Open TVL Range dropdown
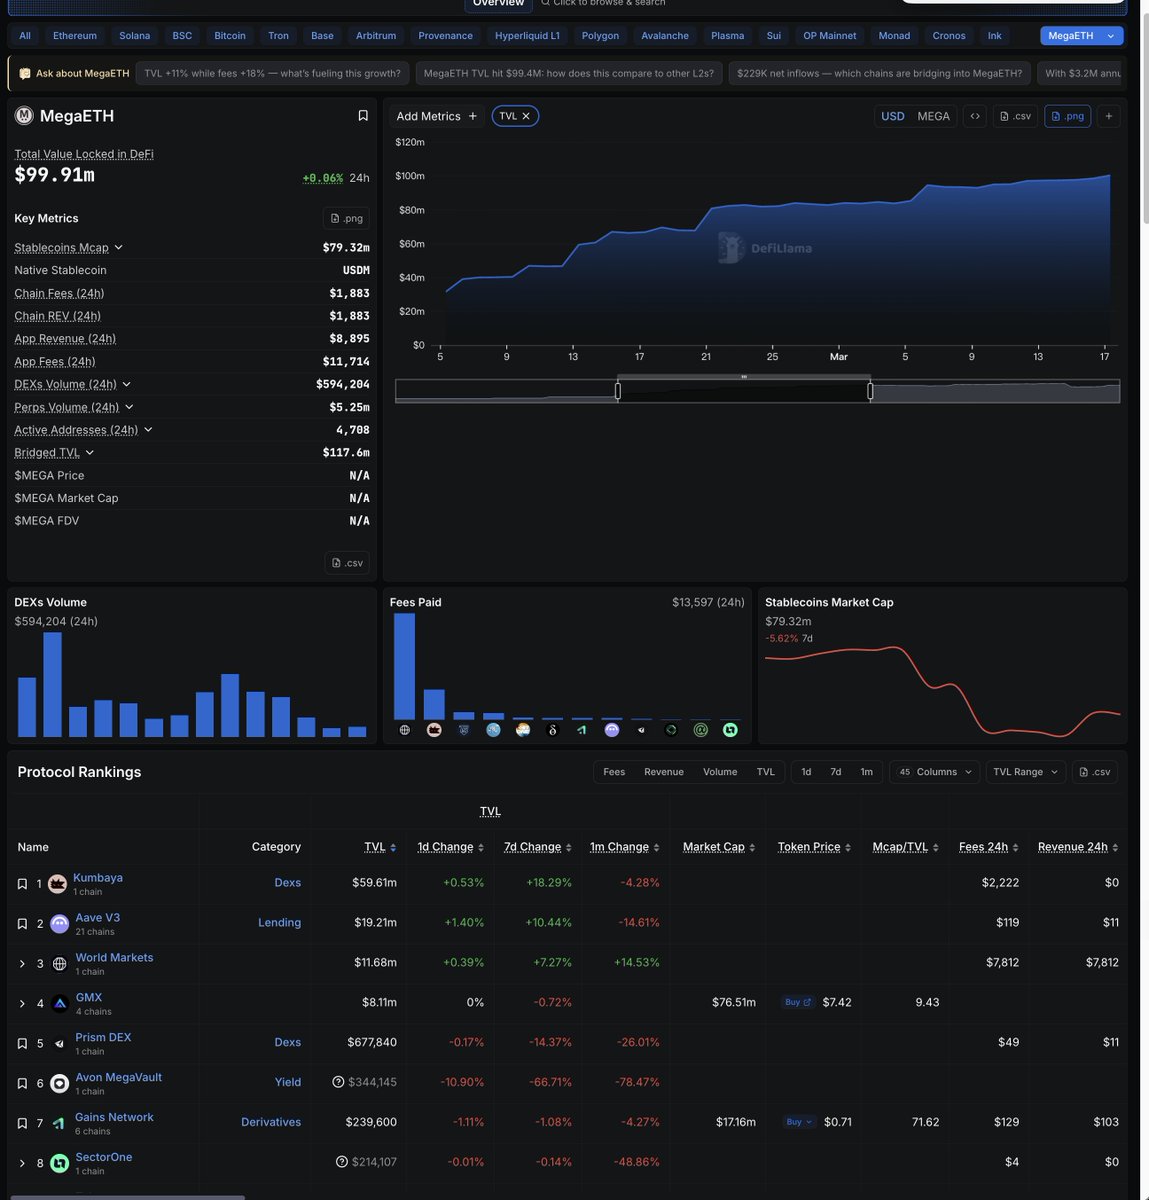Viewport: 1149px width, 1200px height. point(1025,772)
